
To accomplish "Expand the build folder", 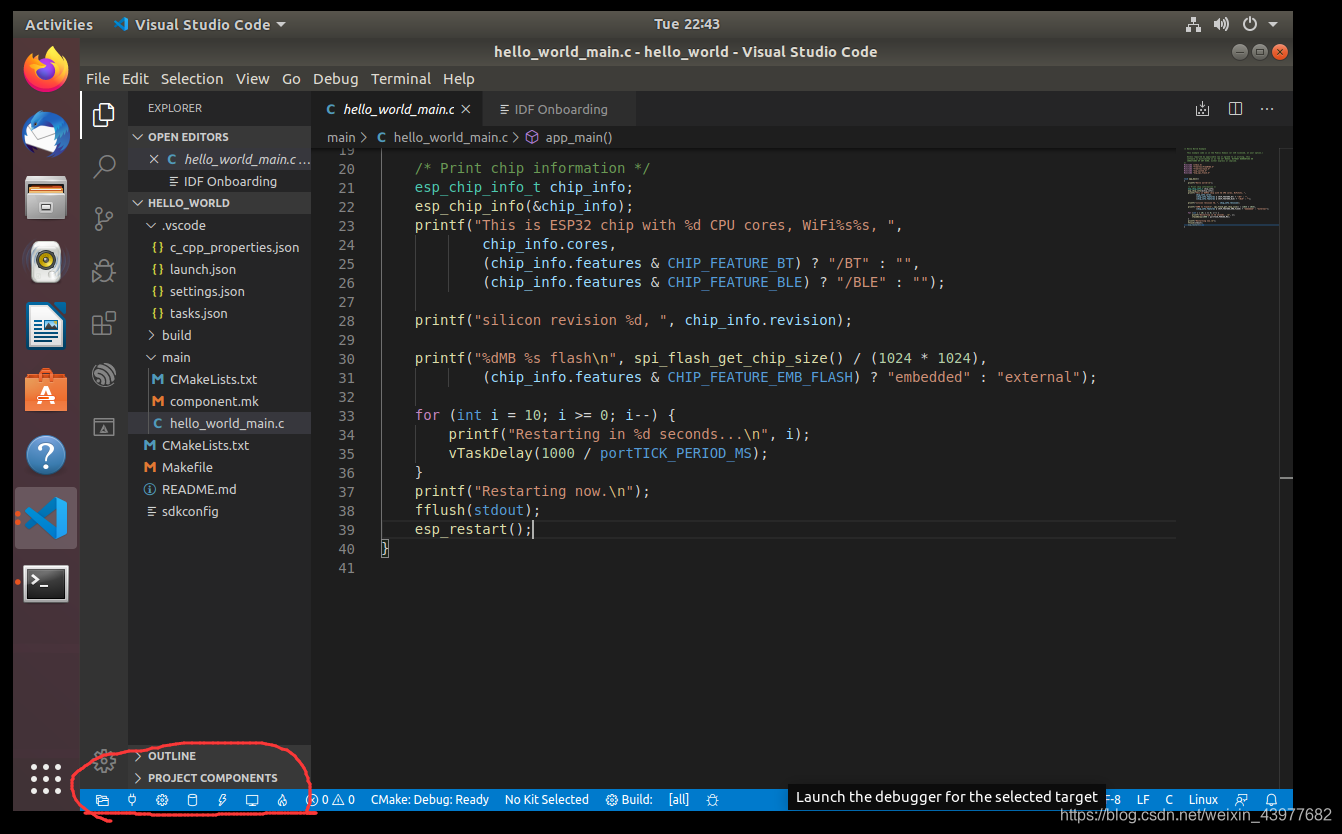I will (x=219, y=335).
